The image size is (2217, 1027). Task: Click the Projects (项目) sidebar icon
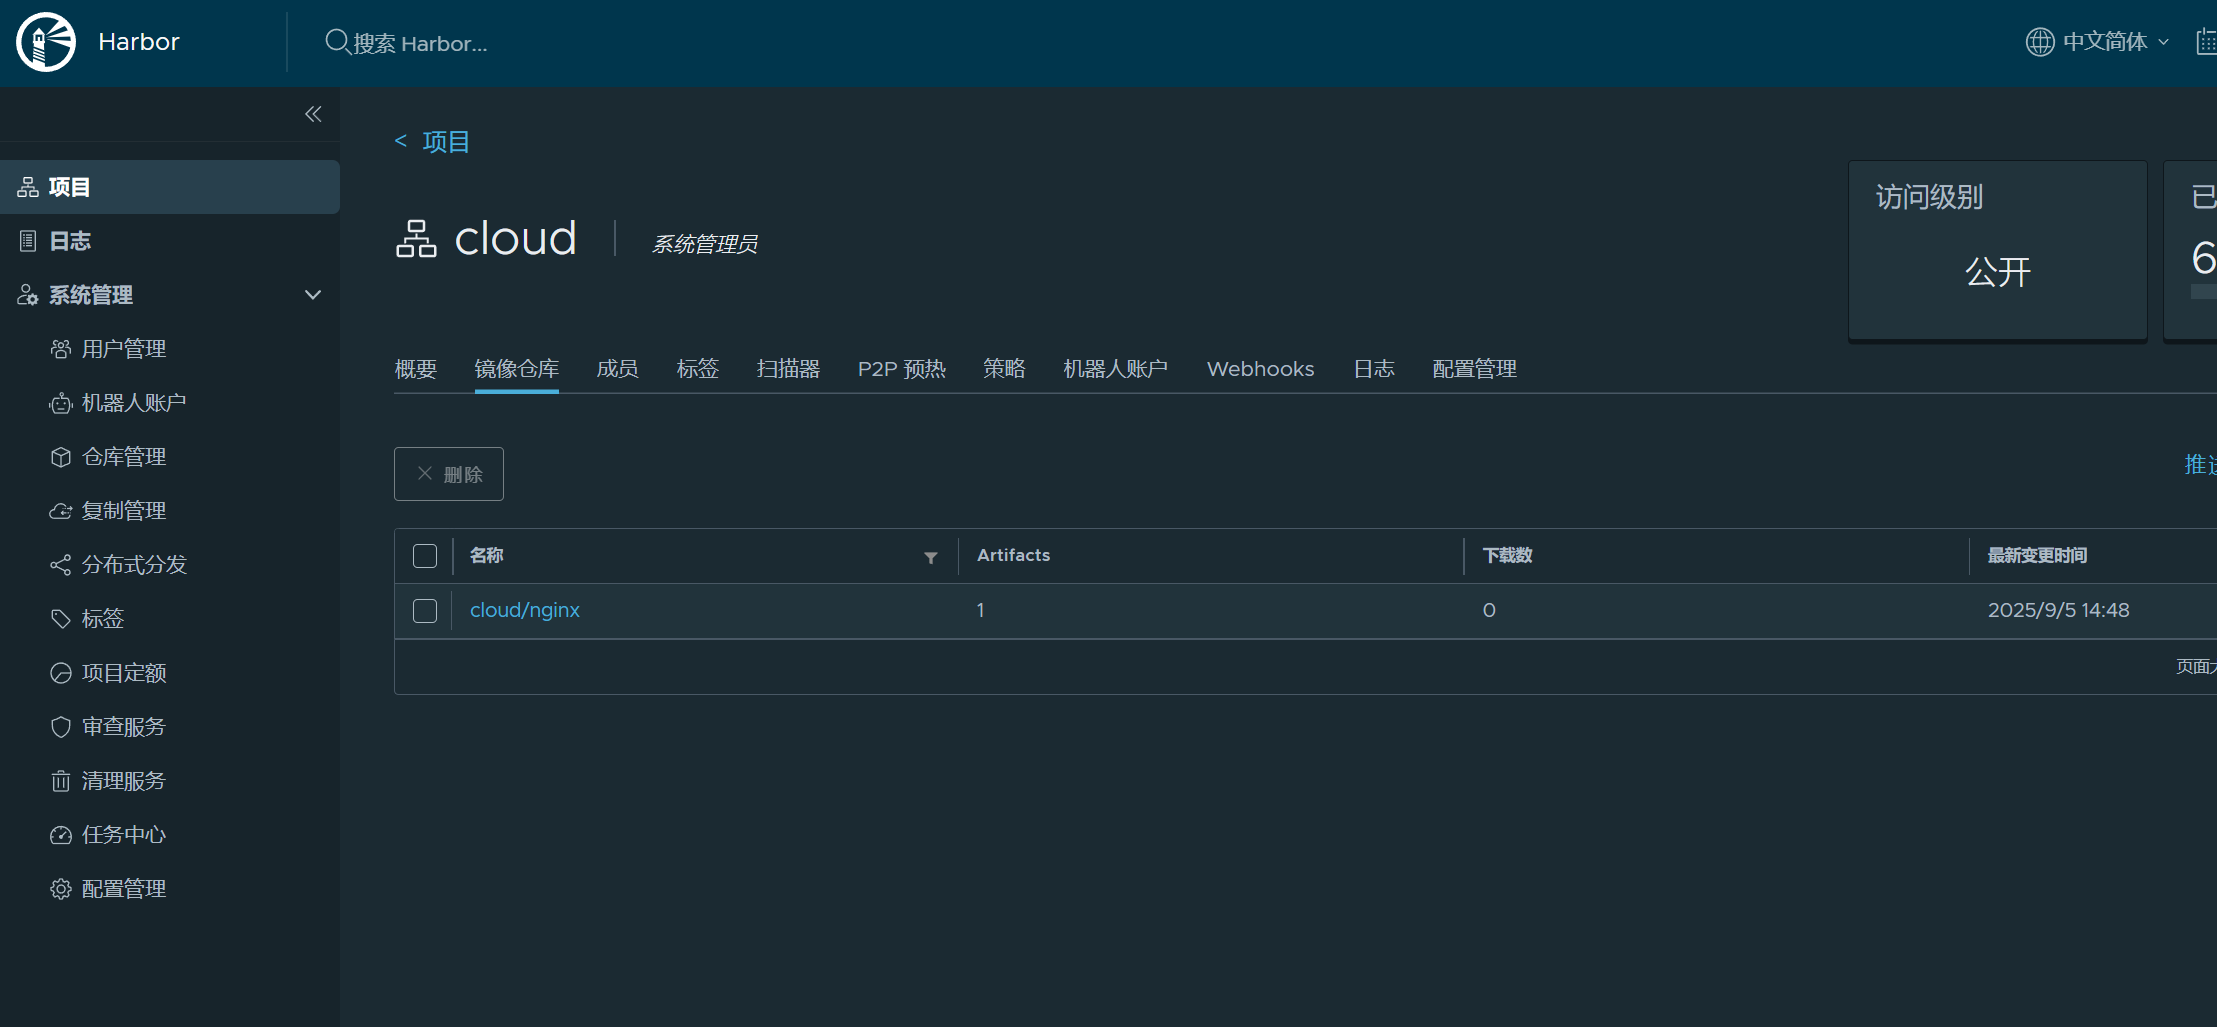pyautogui.click(x=28, y=187)
